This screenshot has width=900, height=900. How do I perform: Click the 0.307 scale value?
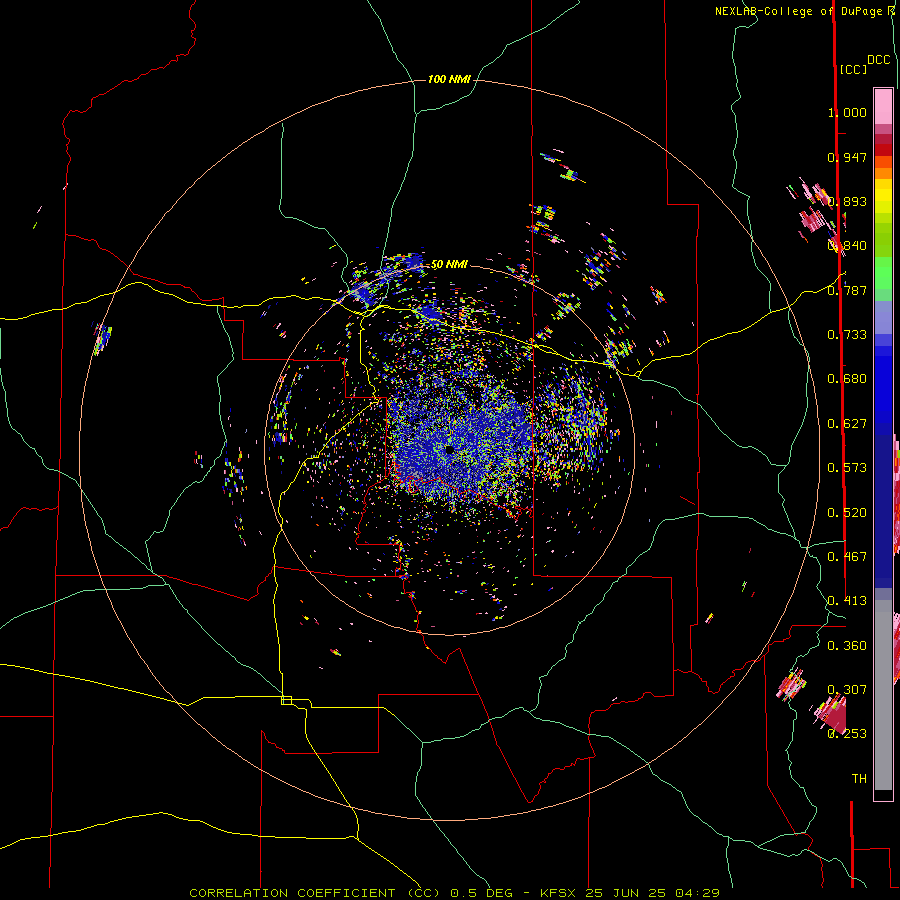[847, 689]
